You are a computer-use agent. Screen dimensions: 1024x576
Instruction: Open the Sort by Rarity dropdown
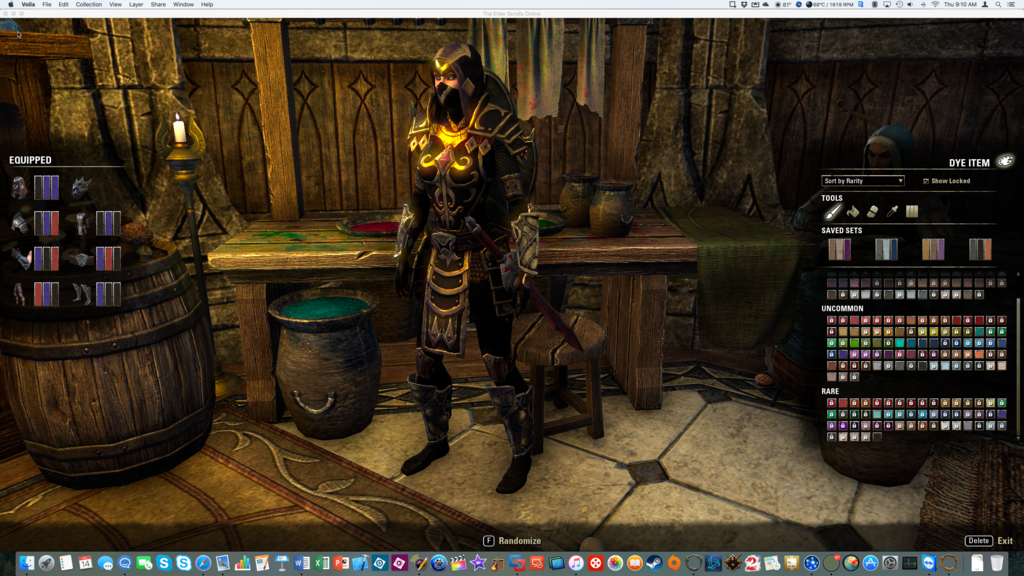click(863, 181)
